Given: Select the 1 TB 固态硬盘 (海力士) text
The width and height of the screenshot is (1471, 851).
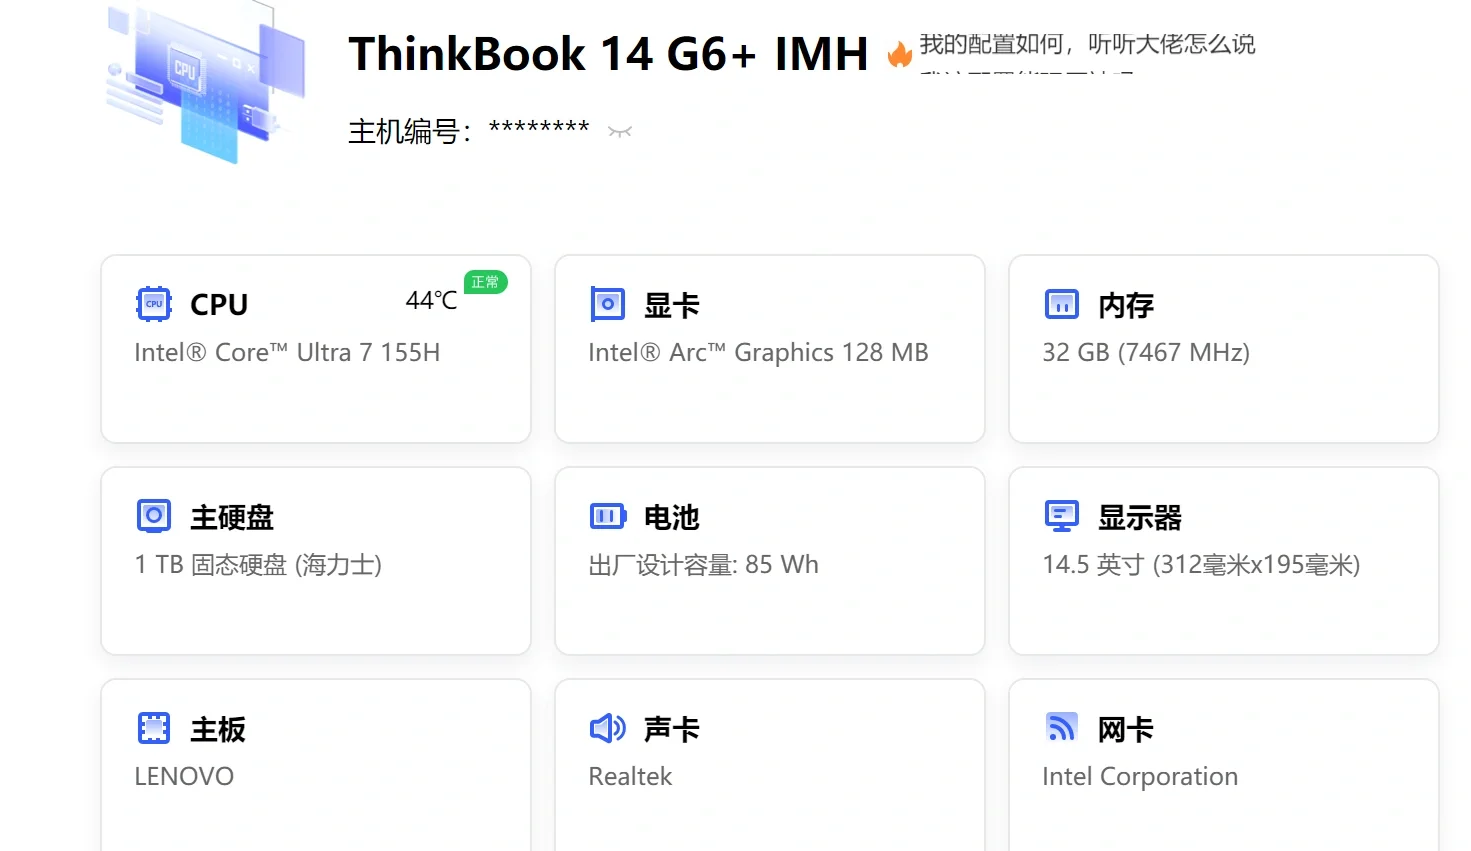Looking at the screenshot, I should pyautogui.click(x=258, y=565).
